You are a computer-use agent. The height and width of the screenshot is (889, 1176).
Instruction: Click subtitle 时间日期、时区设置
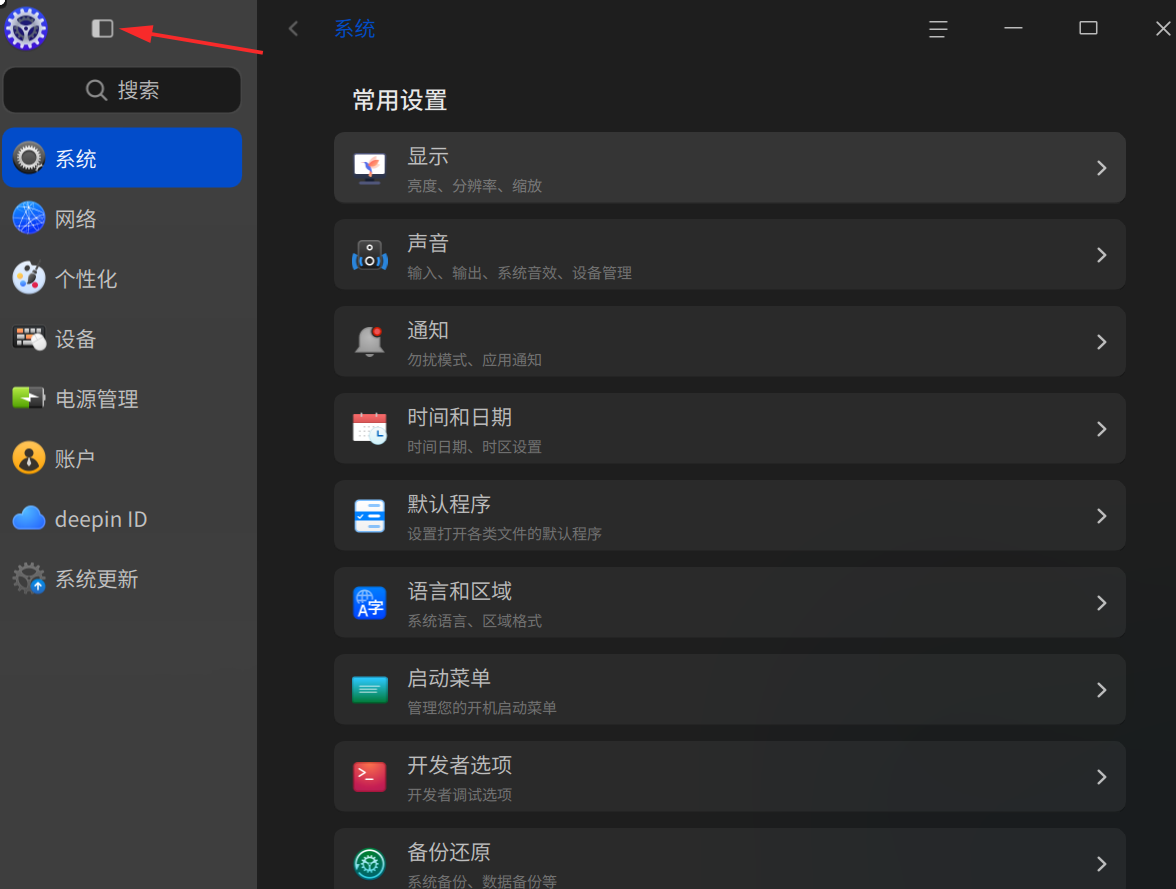click(474, 447)
